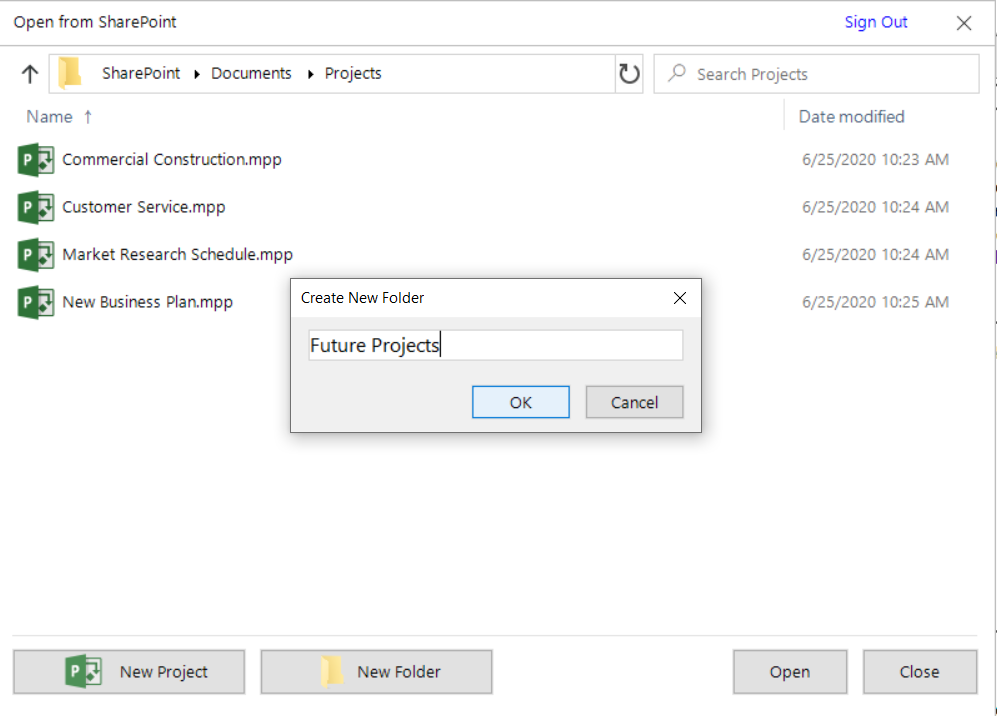Select the Market Research Schedule.mpp file icon

36,255
